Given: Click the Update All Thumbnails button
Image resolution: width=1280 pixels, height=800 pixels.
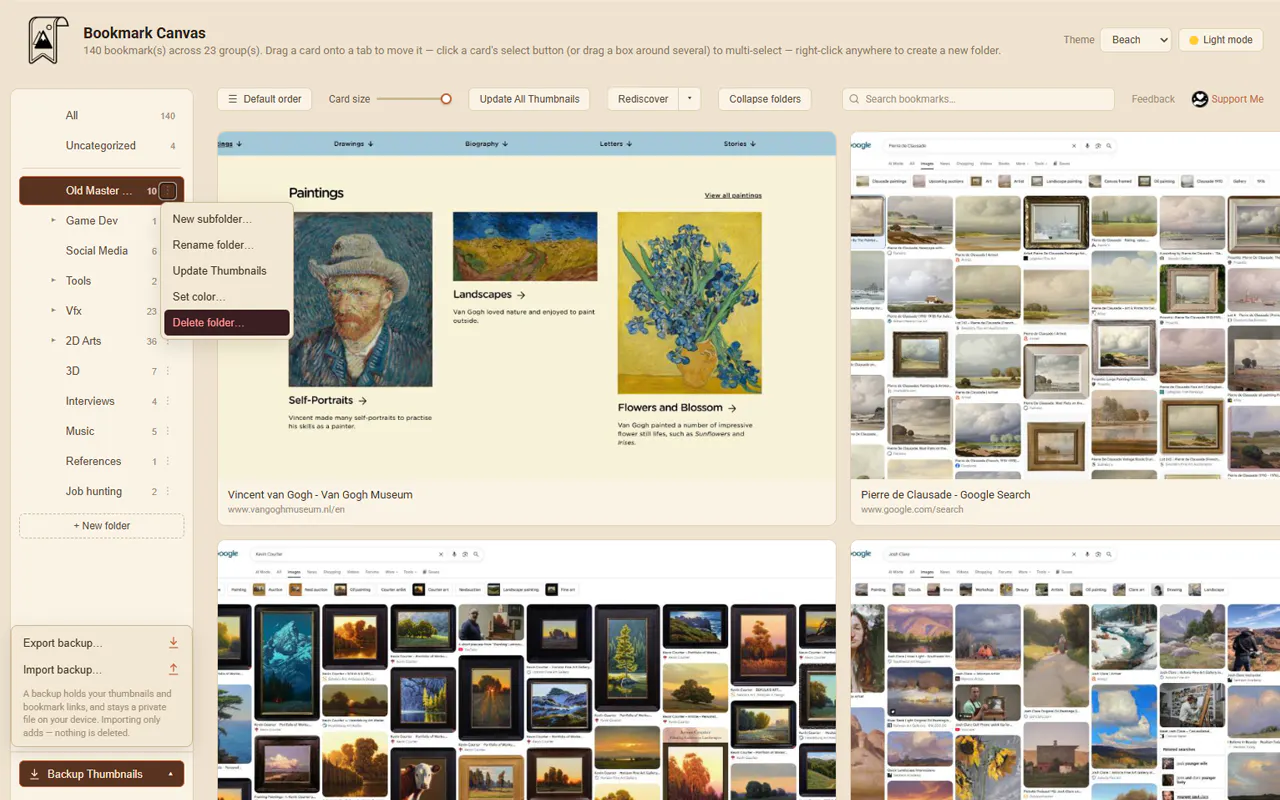Looking at the screenshot, I should coord(529,99).
